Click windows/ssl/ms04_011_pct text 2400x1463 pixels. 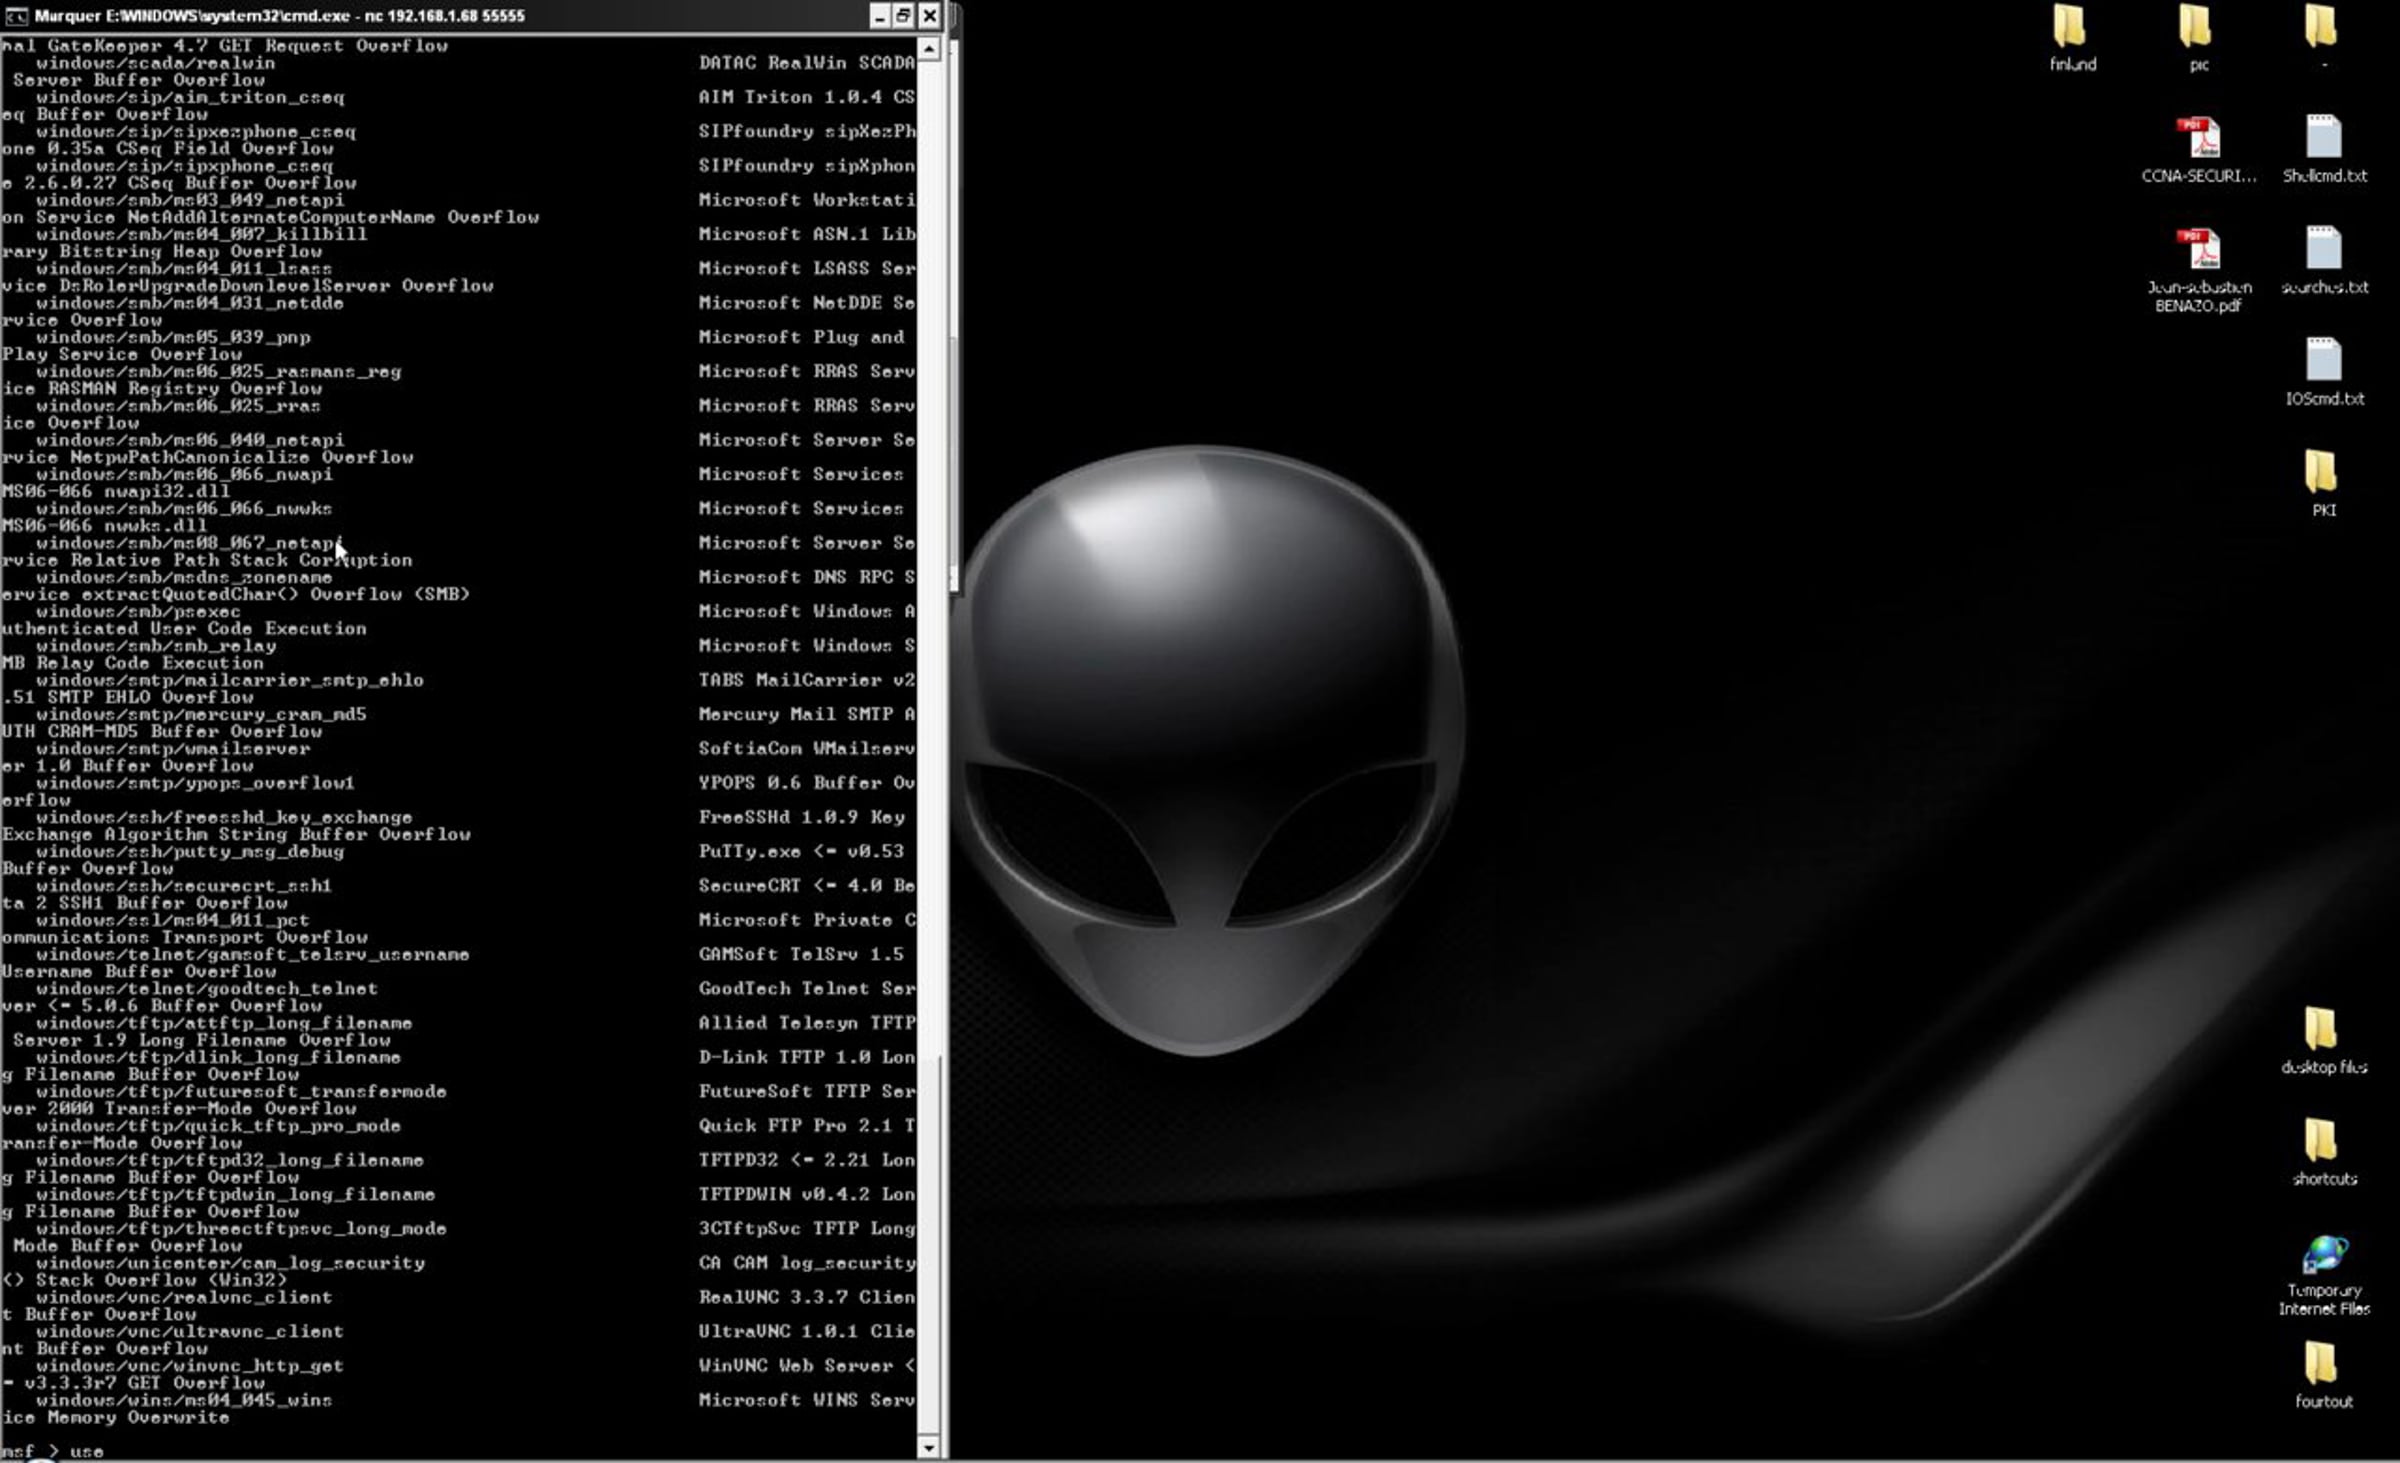point(173,920)
